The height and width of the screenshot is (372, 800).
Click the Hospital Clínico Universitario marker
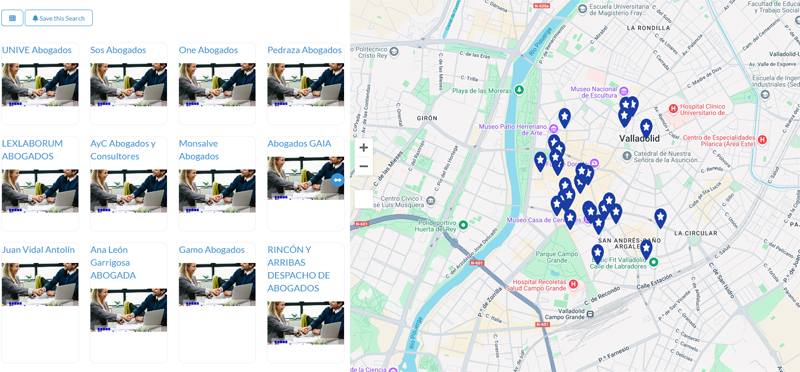(x=673, y=109)
